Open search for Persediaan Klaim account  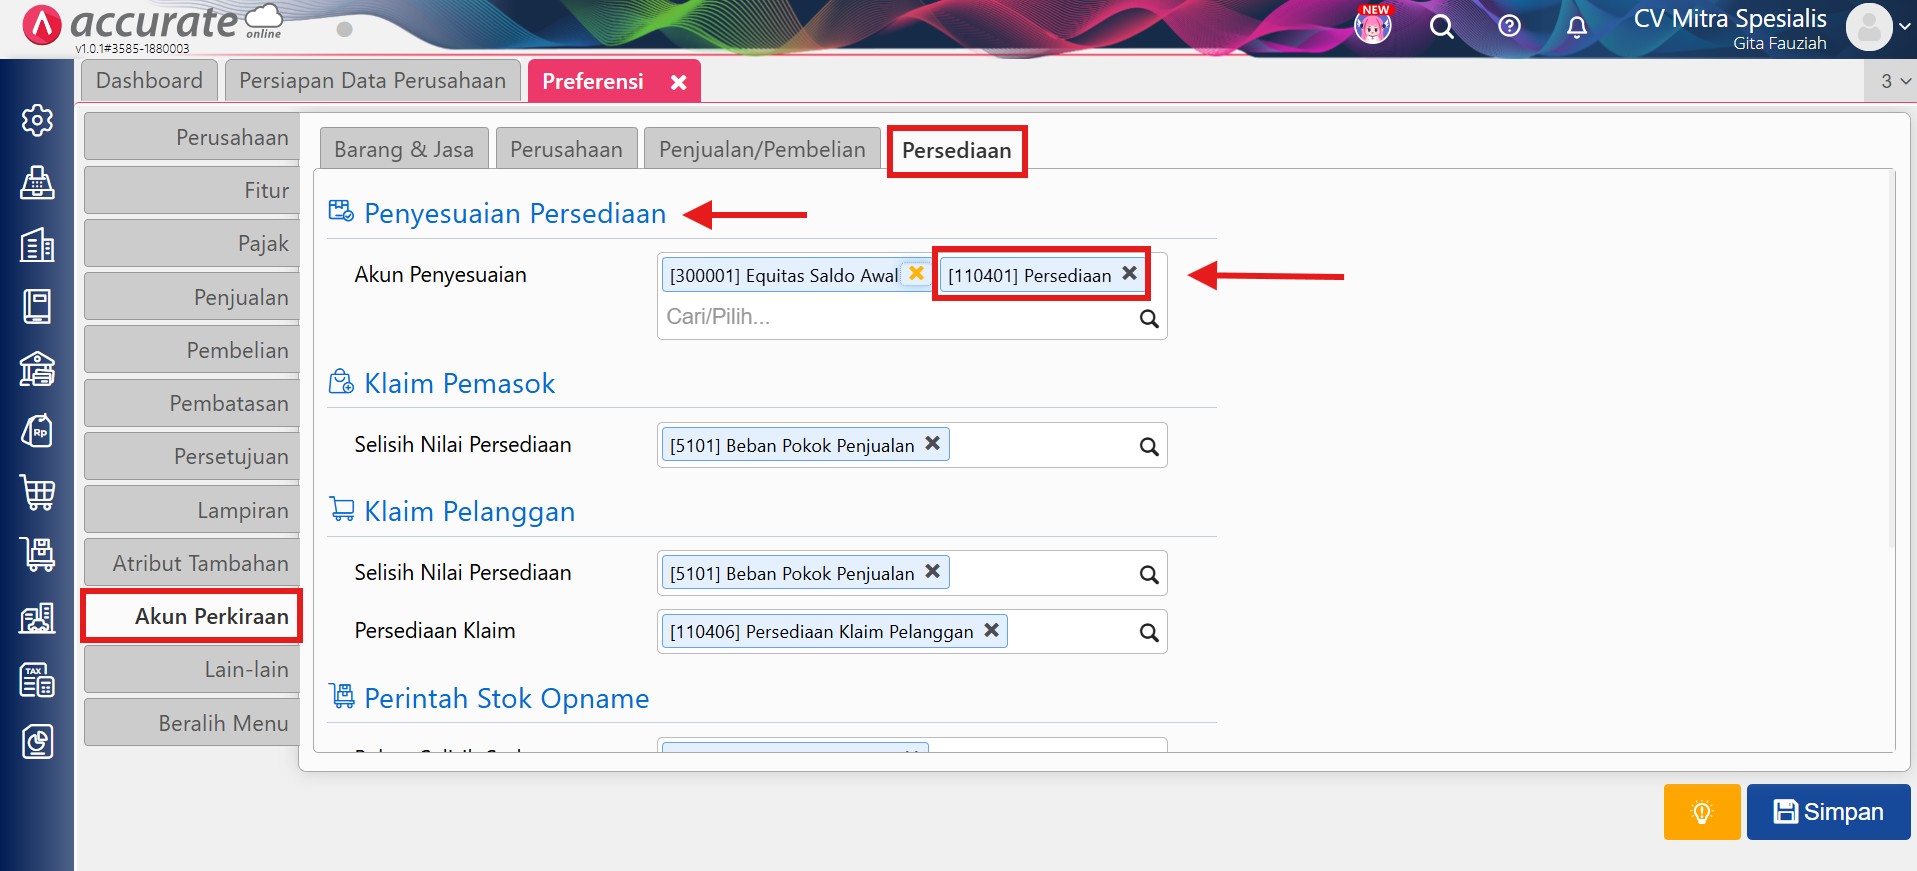point(1149,632)
